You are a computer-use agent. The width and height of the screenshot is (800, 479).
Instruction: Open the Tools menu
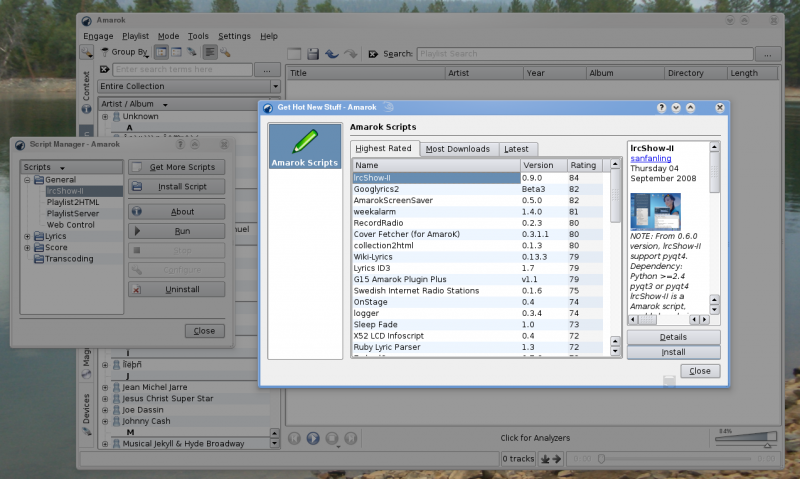coord(198,36)
